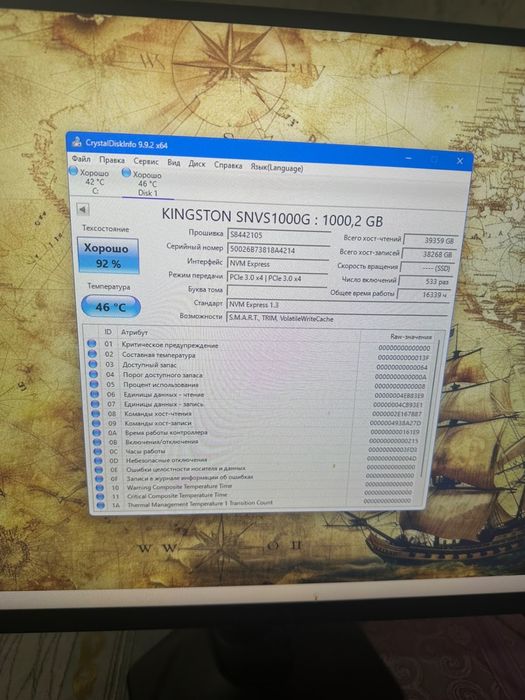Screen dimensions: 525x700
Task: Click the rotation speed value ---- (SSD)
Action: (x=426, y=268)
